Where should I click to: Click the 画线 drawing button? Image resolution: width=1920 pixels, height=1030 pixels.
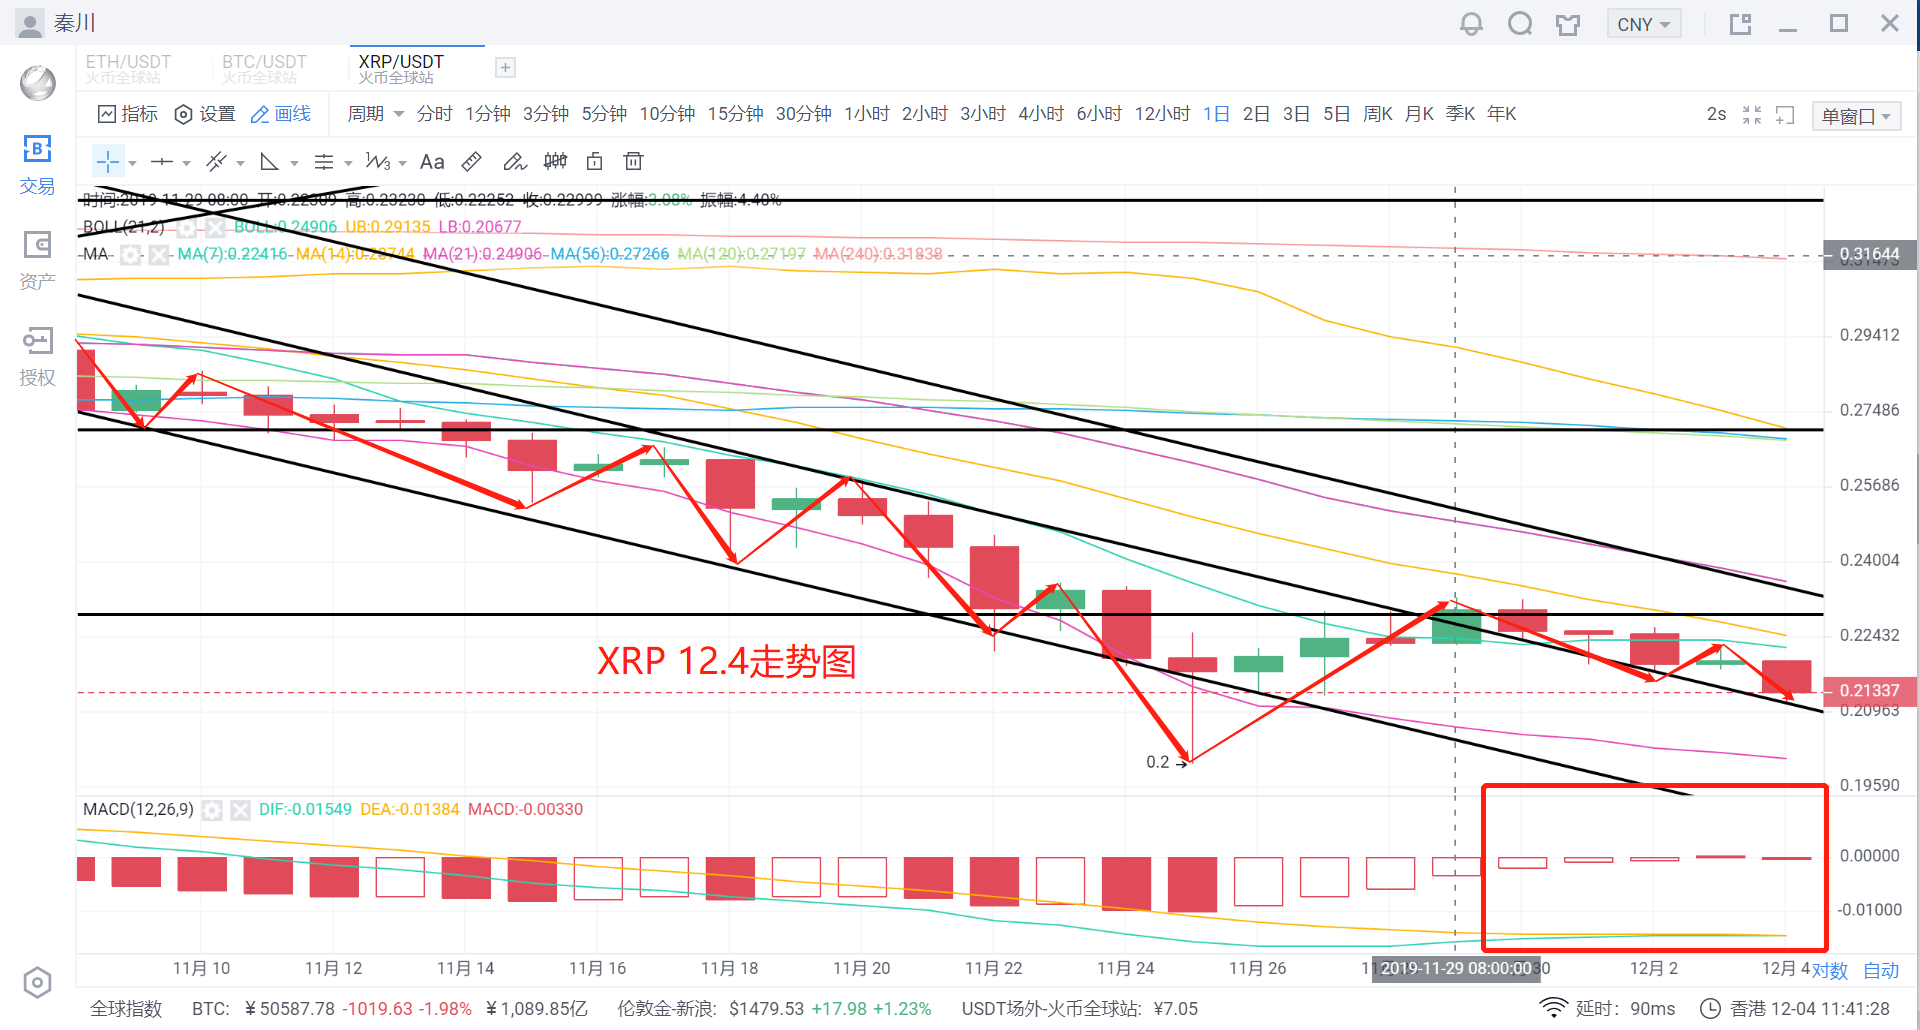click(x=281, y=114)
